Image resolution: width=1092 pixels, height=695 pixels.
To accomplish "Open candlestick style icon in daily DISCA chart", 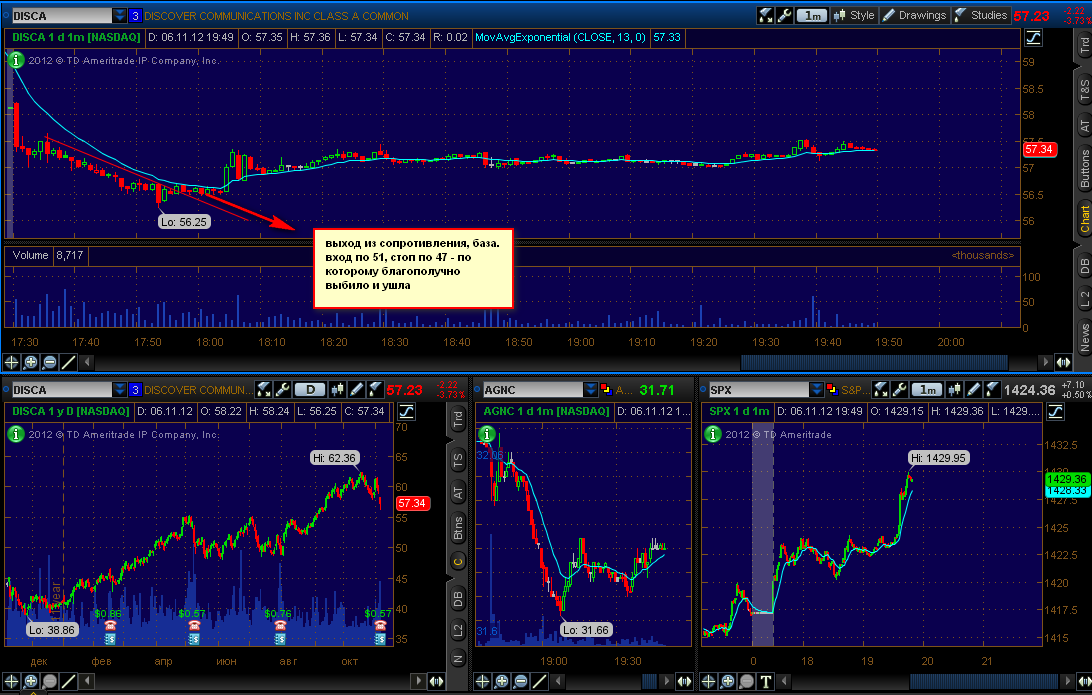I will [337, 390].
